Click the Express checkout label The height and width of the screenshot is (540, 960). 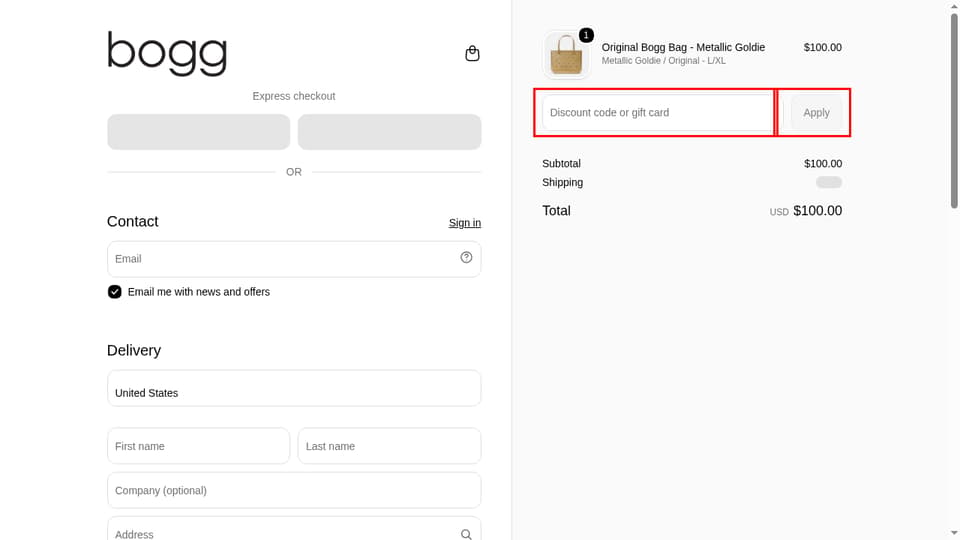click(294, 96)
